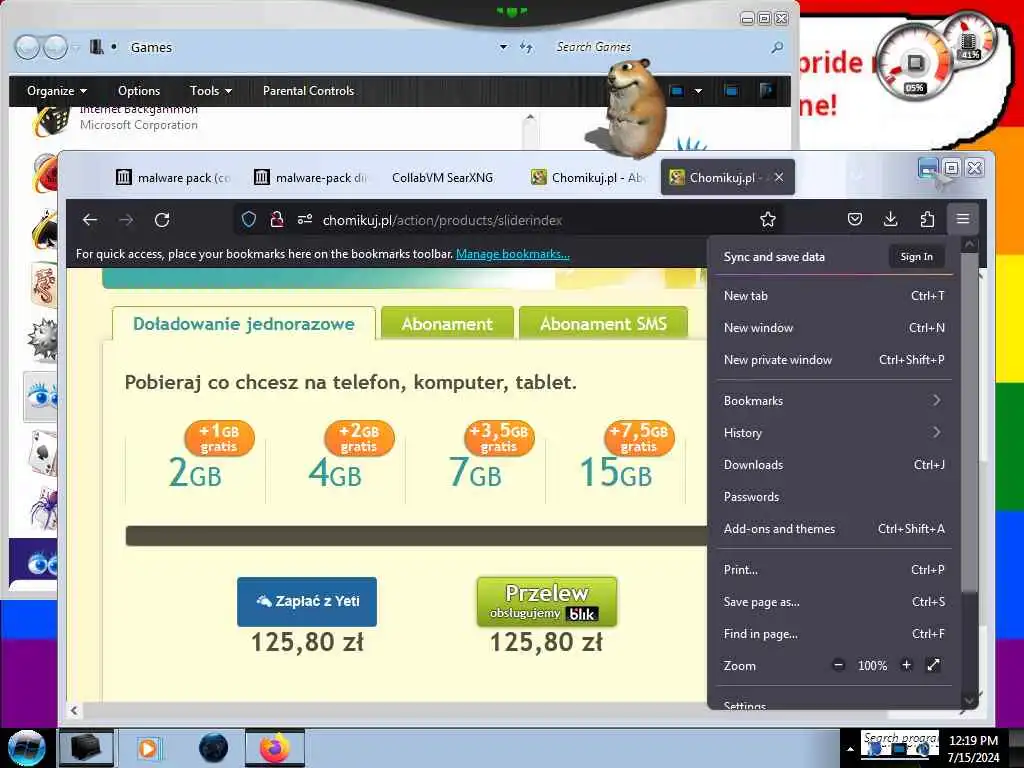This screenshot has height=768, width=1024.
Task: Select New private window entry
Action: pos(834,360)
